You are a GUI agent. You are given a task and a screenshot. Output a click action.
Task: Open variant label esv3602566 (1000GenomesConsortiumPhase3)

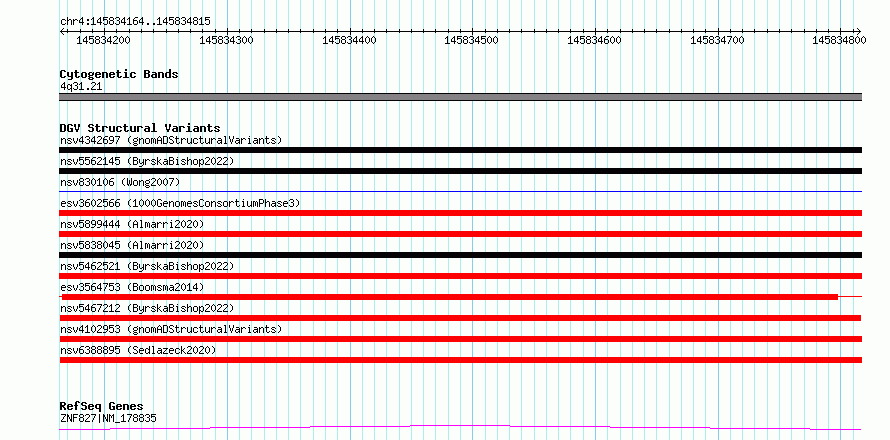tap(180, 203)
